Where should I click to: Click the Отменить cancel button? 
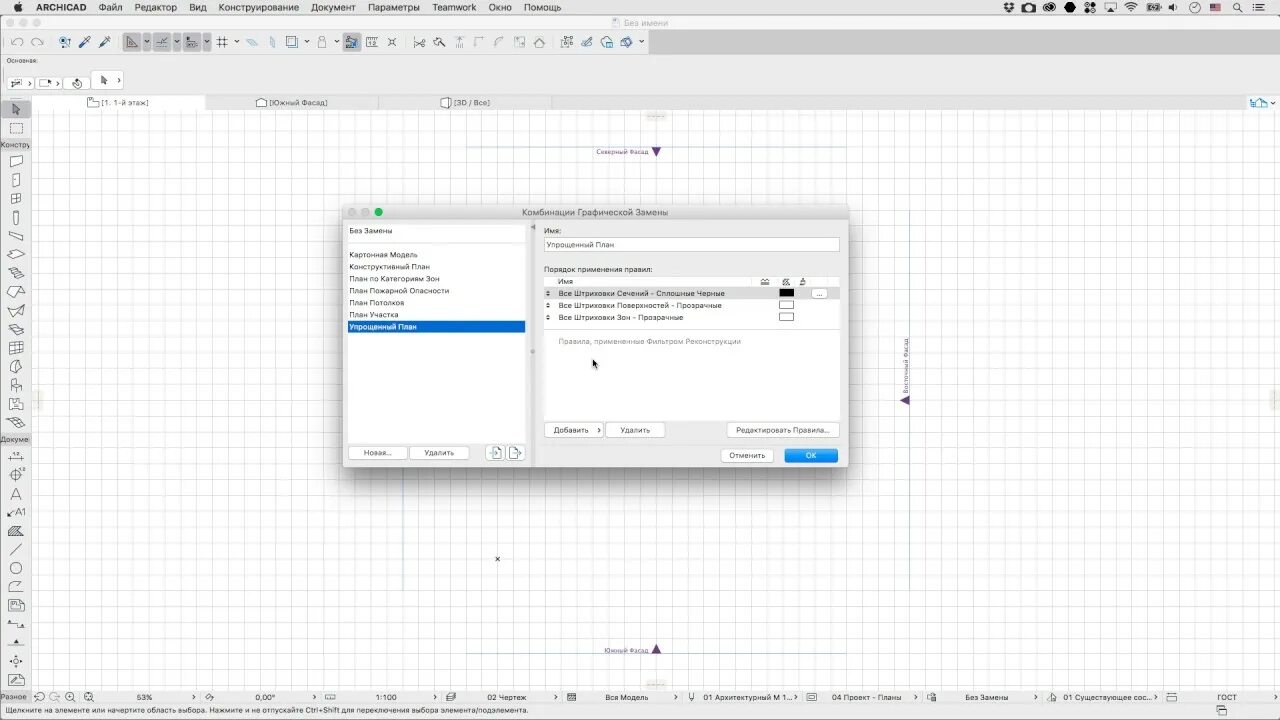point(747,455)
